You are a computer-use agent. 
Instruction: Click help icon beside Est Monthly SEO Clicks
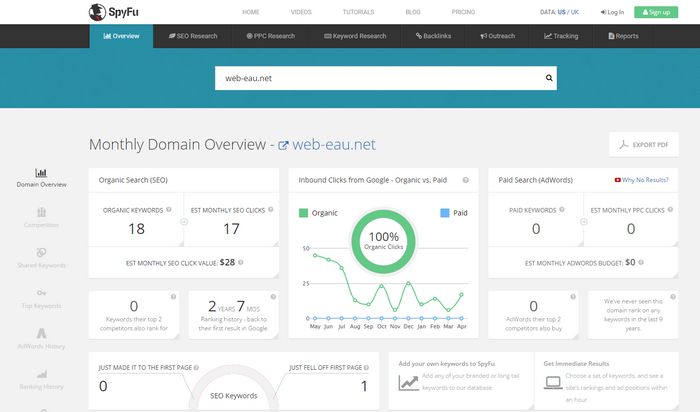coord(271,209)
